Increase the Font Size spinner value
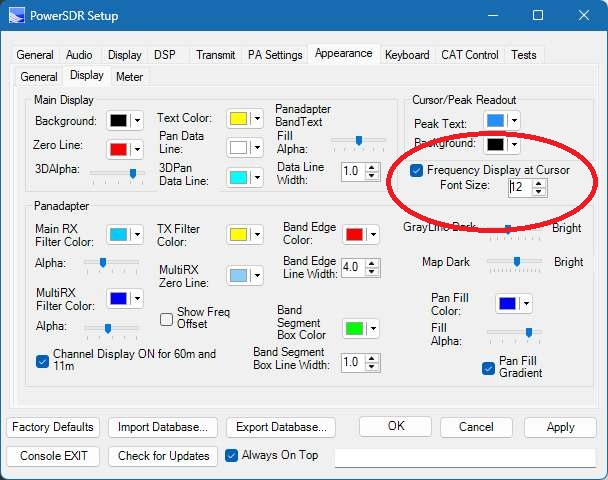The width and height of the screenshot is (608, 480). pos(539,183)
